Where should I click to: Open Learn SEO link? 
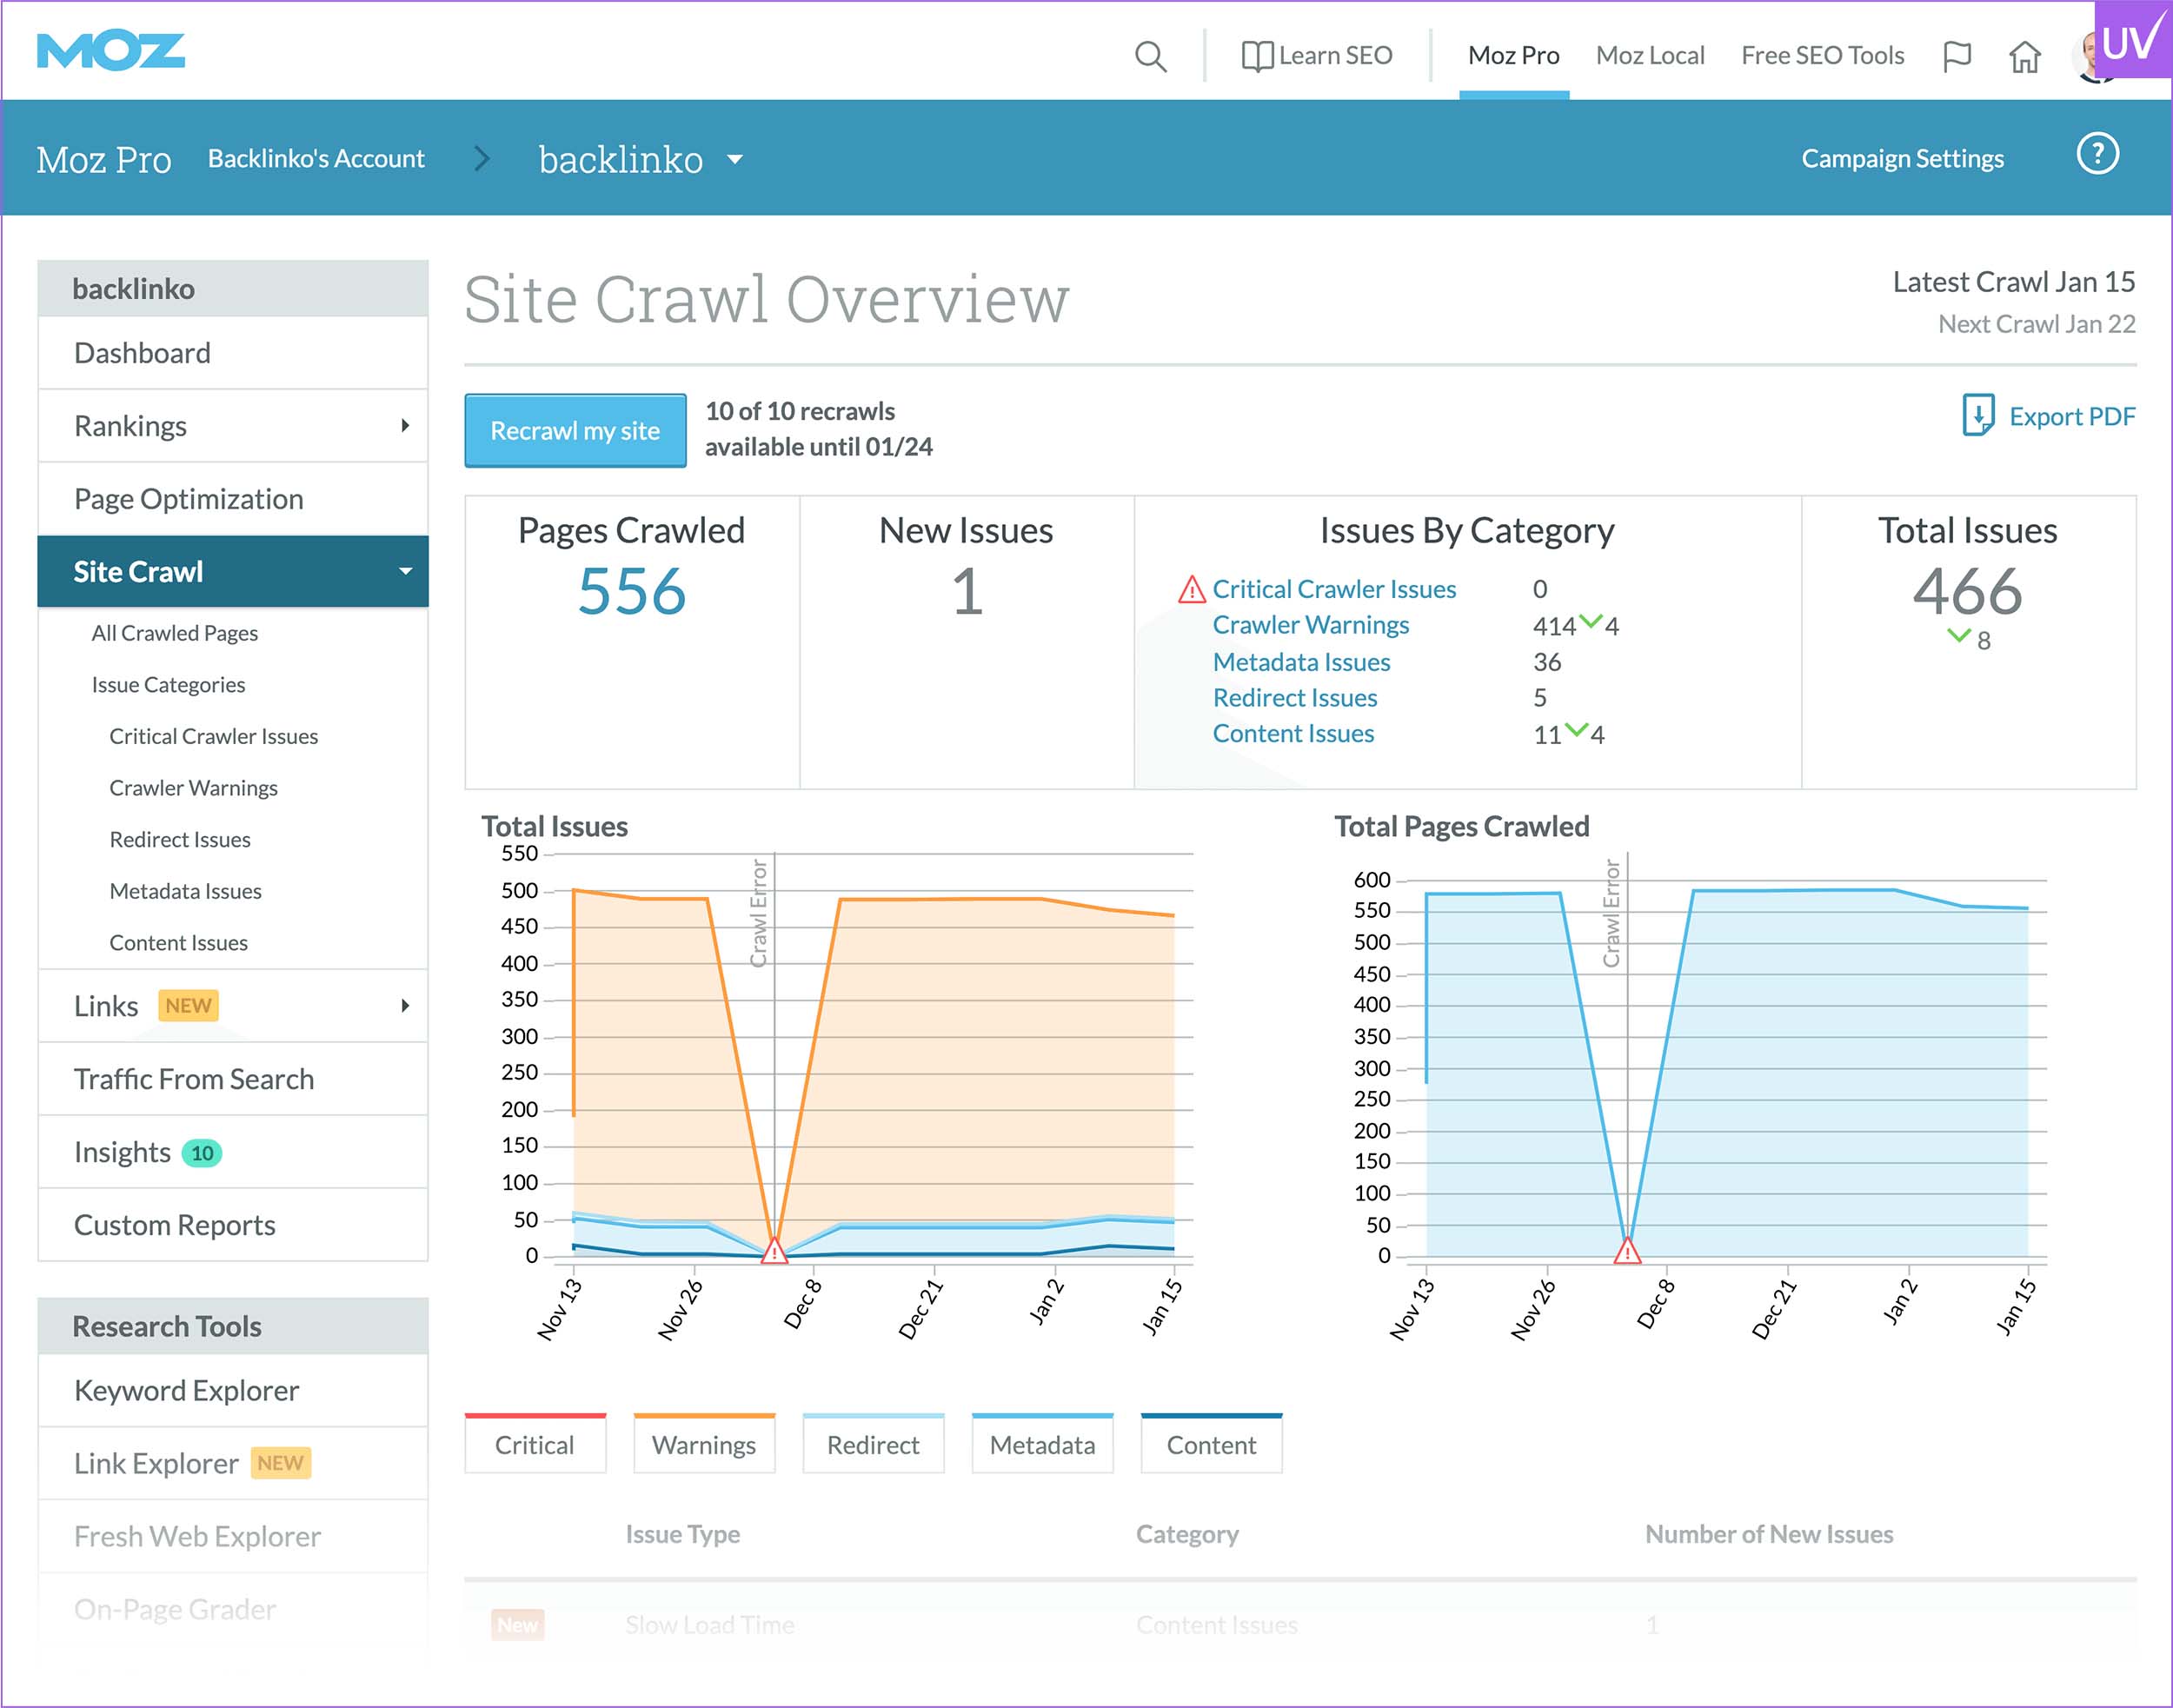[1335, 56]
